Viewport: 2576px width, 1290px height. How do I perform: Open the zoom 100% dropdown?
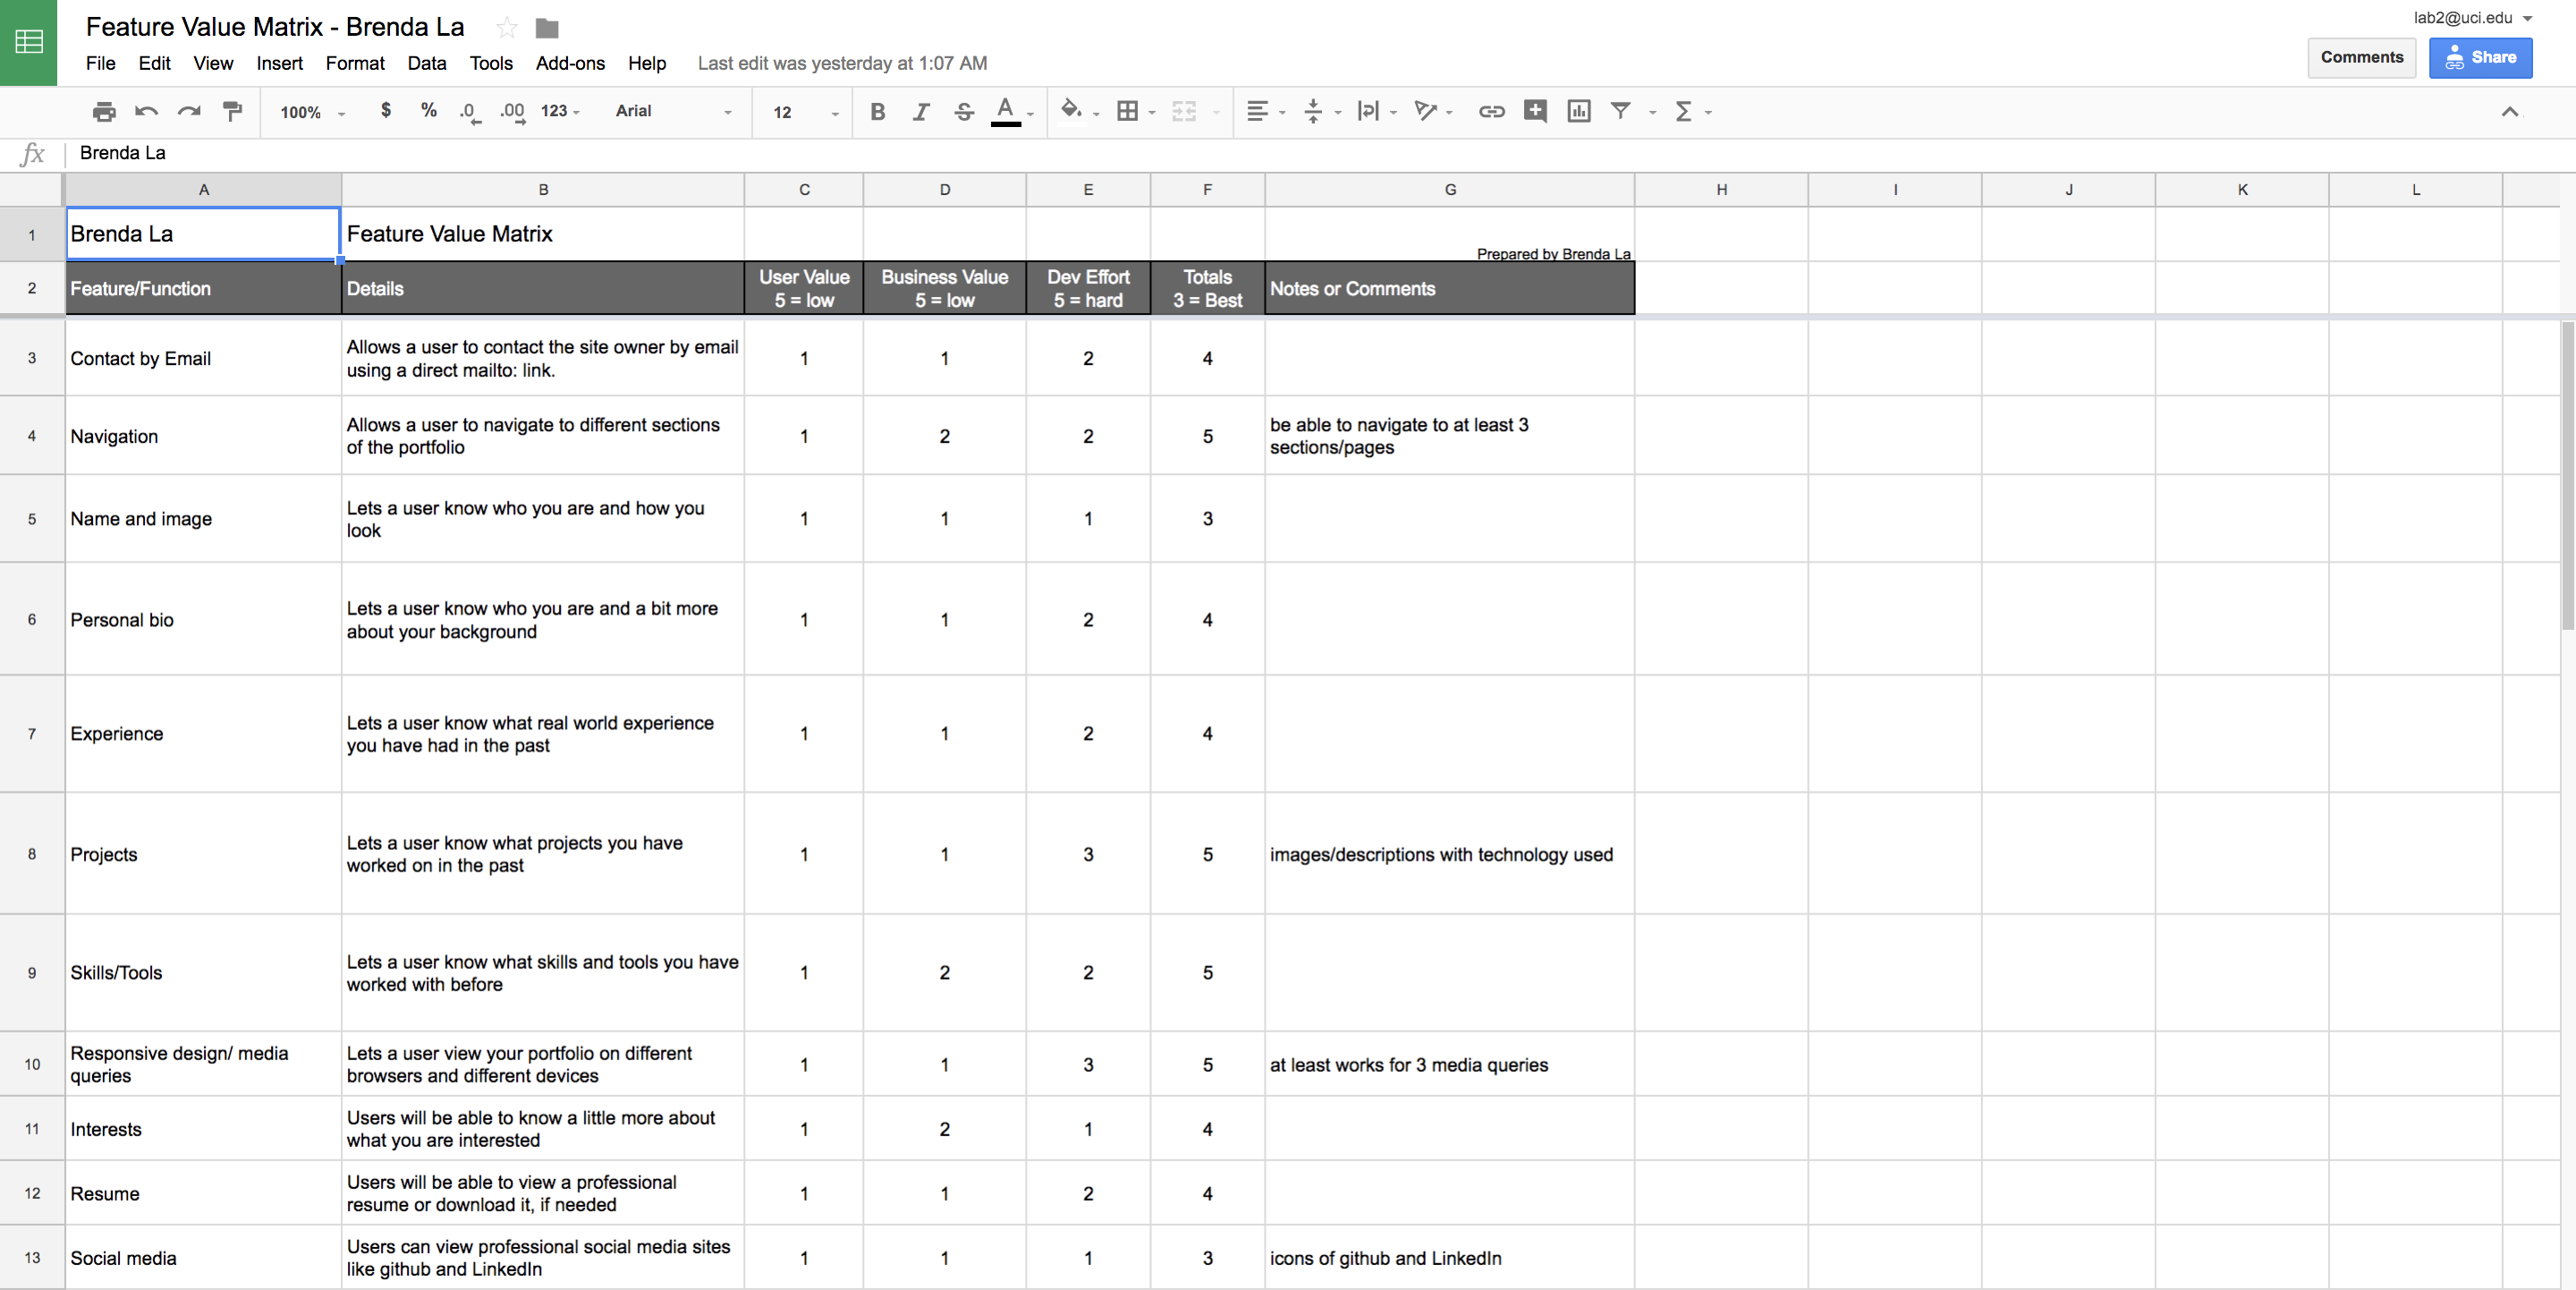(x=312, y=112)
